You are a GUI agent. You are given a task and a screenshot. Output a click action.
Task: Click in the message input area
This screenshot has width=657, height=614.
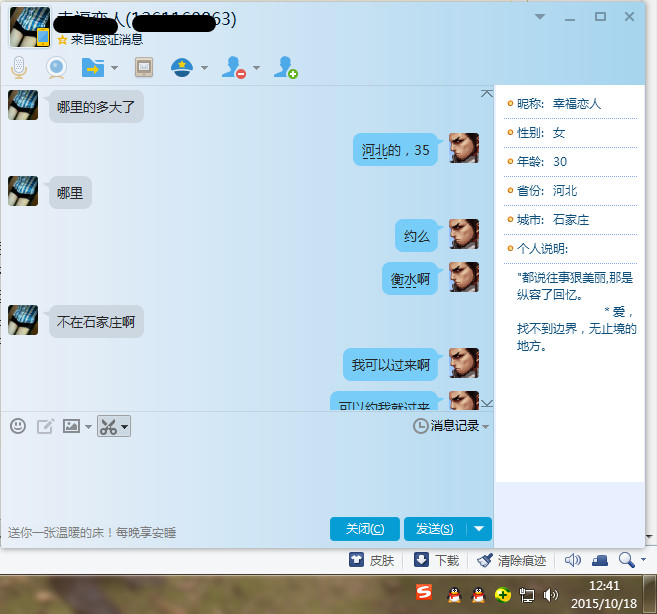(x=247, y=476)
